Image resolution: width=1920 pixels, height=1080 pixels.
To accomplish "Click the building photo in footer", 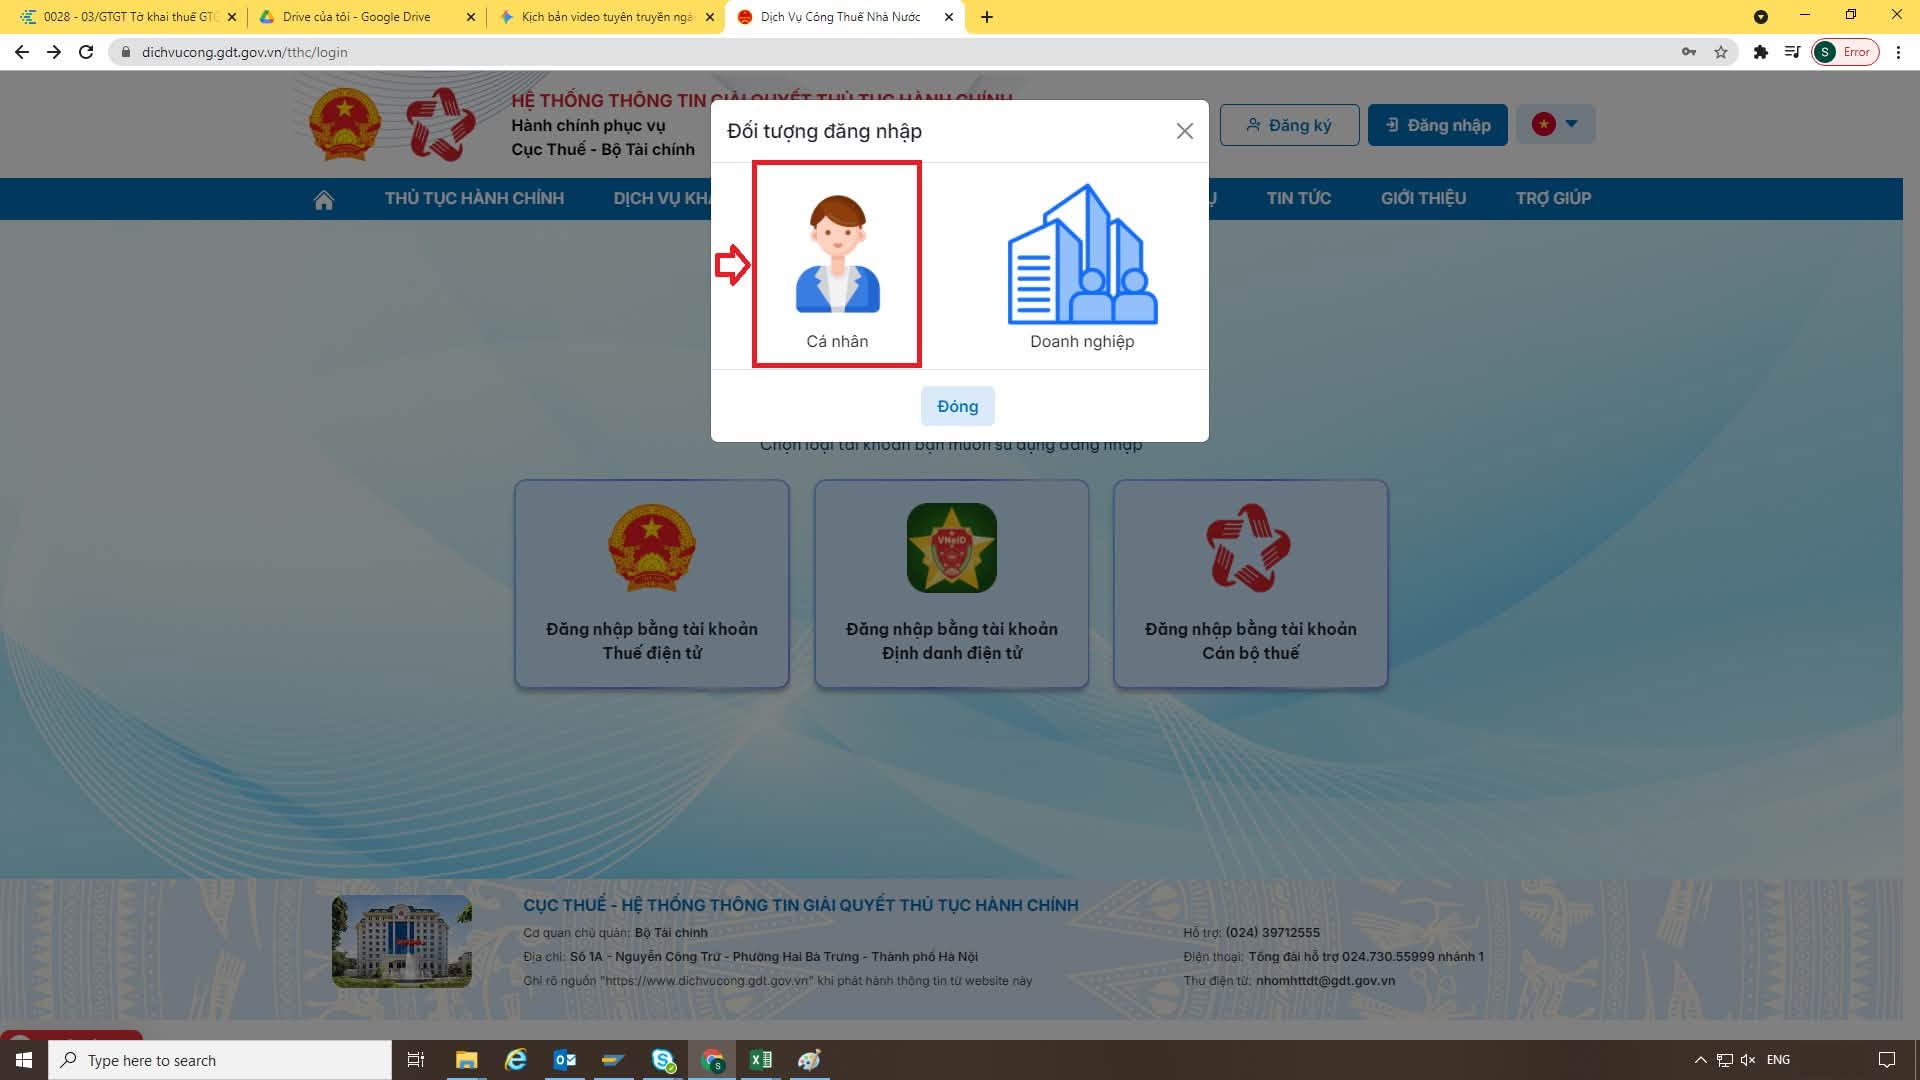I will pos(402,941).
